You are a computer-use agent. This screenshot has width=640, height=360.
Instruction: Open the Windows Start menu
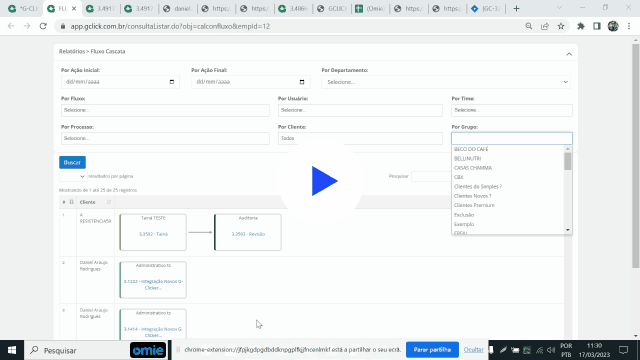point(12,350)
